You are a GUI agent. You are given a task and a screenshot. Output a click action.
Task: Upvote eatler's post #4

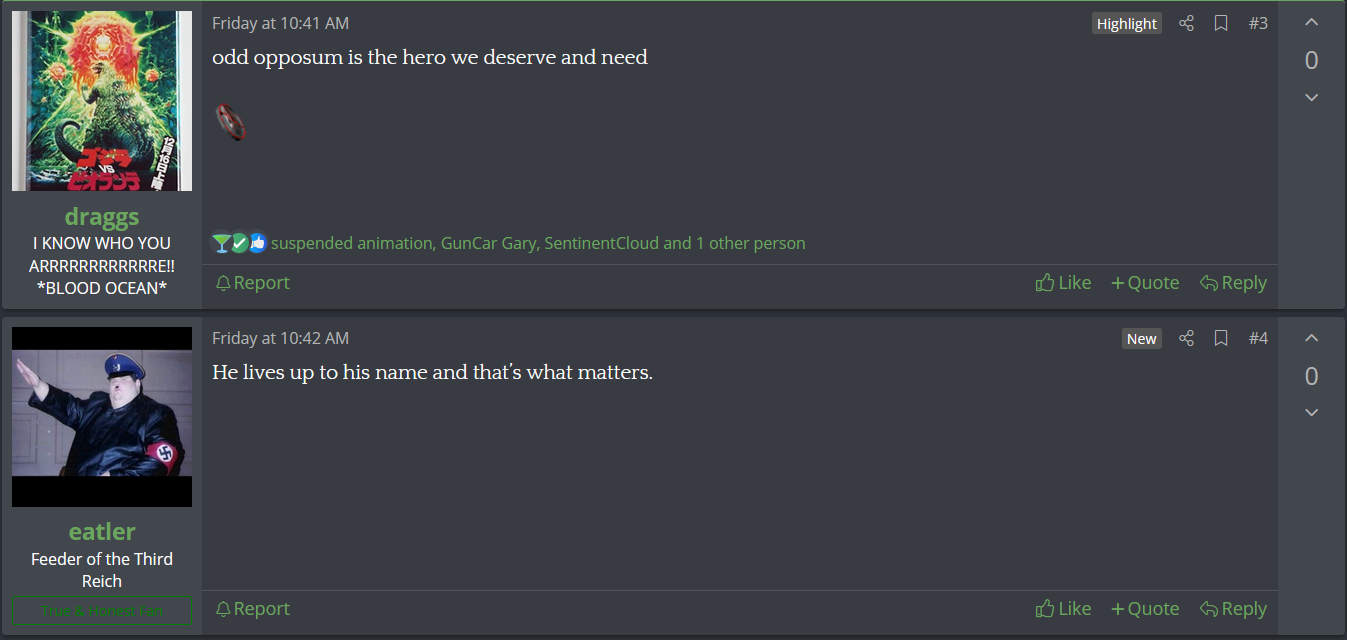1312,338
